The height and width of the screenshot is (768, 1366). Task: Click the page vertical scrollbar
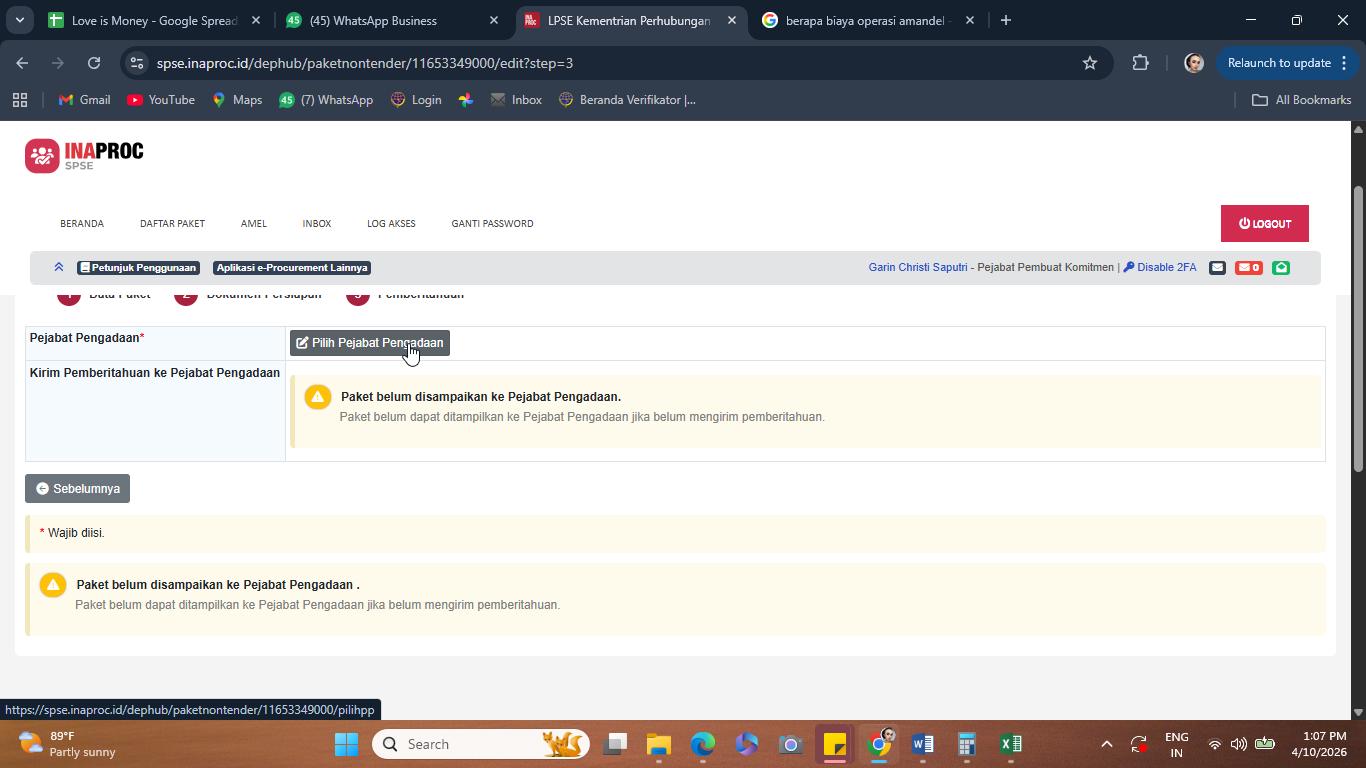click(x=1358, y=329)
